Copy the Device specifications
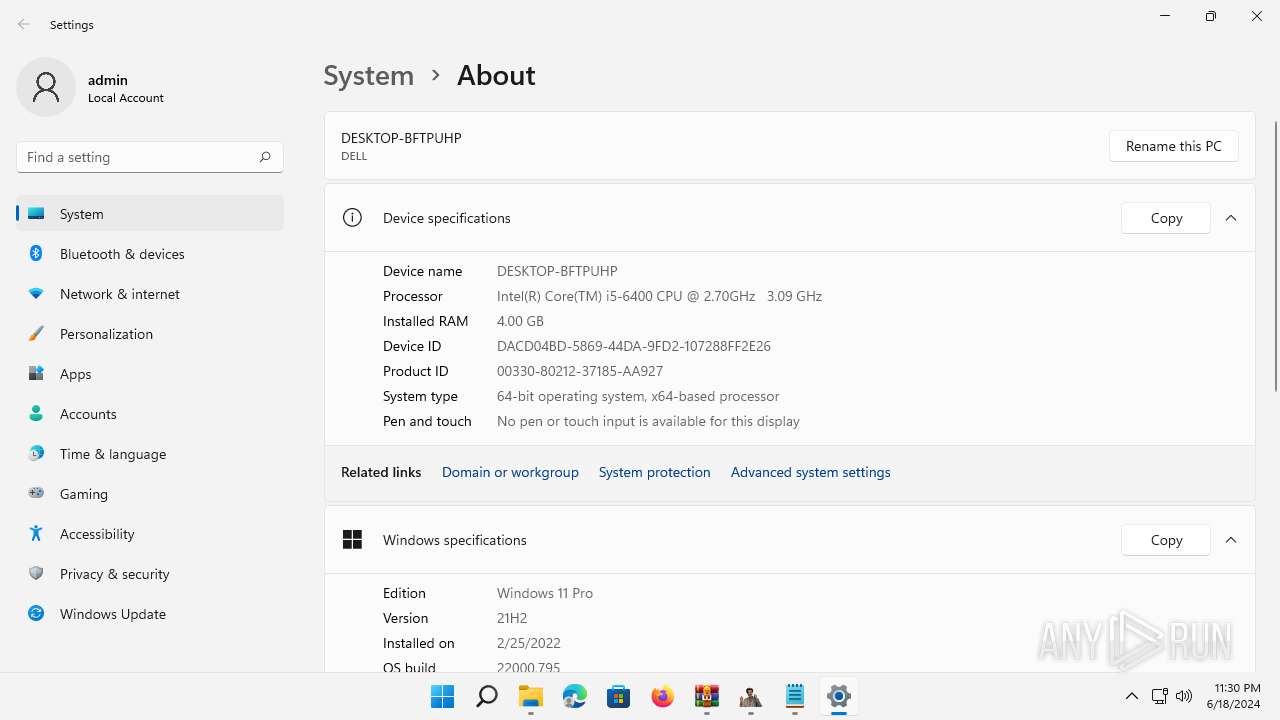Screen dimensions: 1280x720 [x=1166, y=218]
